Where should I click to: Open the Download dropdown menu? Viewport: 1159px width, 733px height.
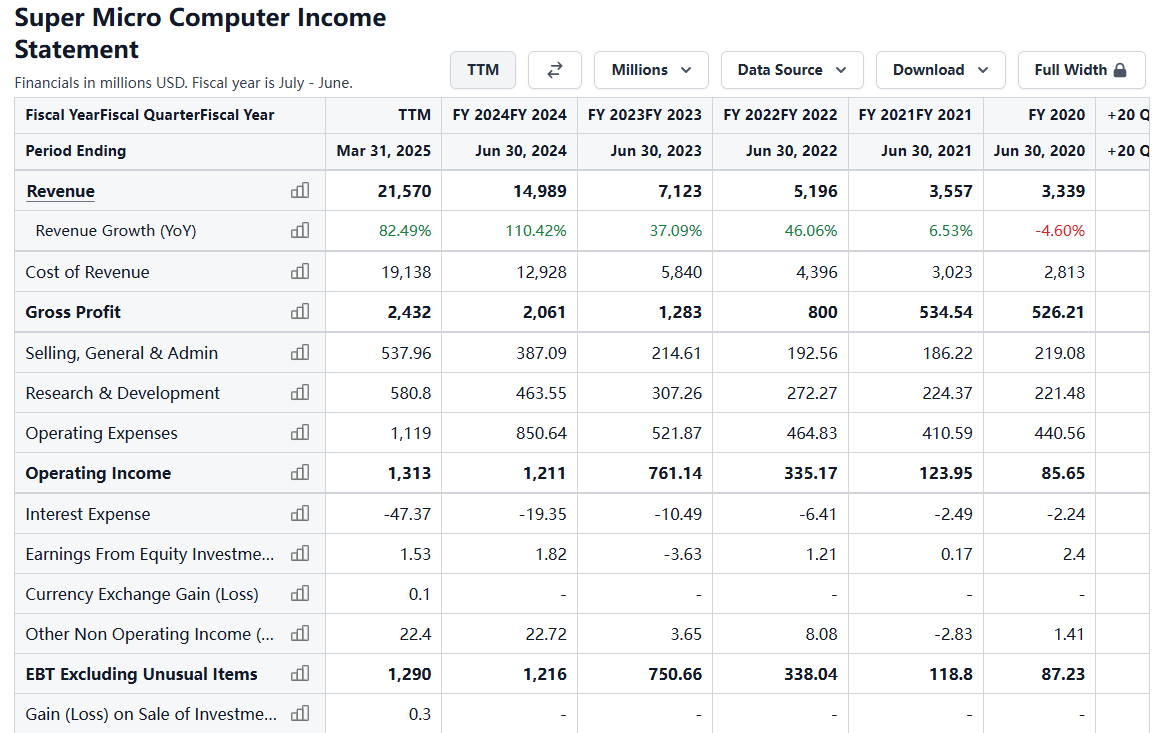940,70
